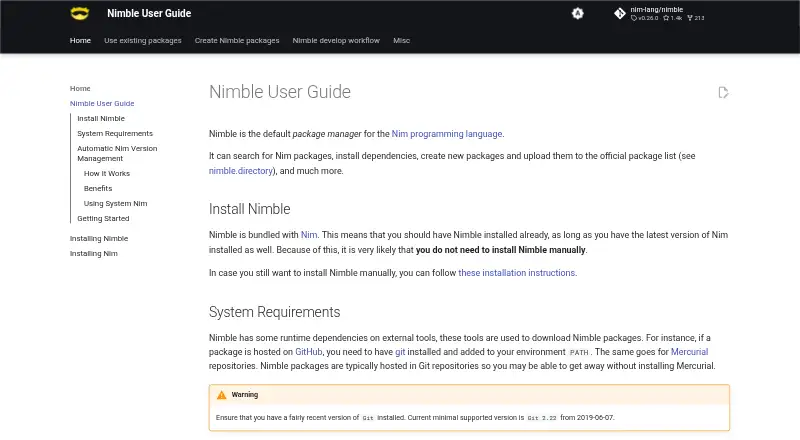The height and width of the screenshot is (440, 800).
Task: Follow the Nim programming language link
Action: point(446,134)
